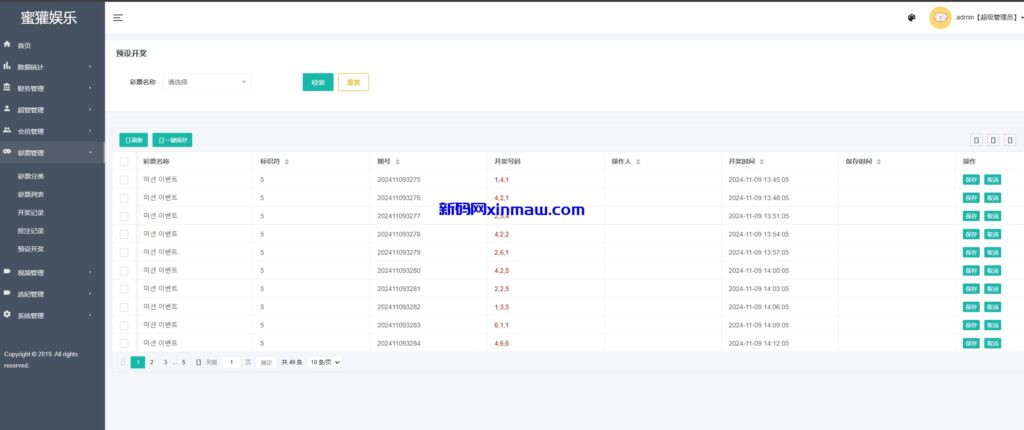Click the video icon beside 视频管理
1024x430 pixels.
tap(7, 272)
